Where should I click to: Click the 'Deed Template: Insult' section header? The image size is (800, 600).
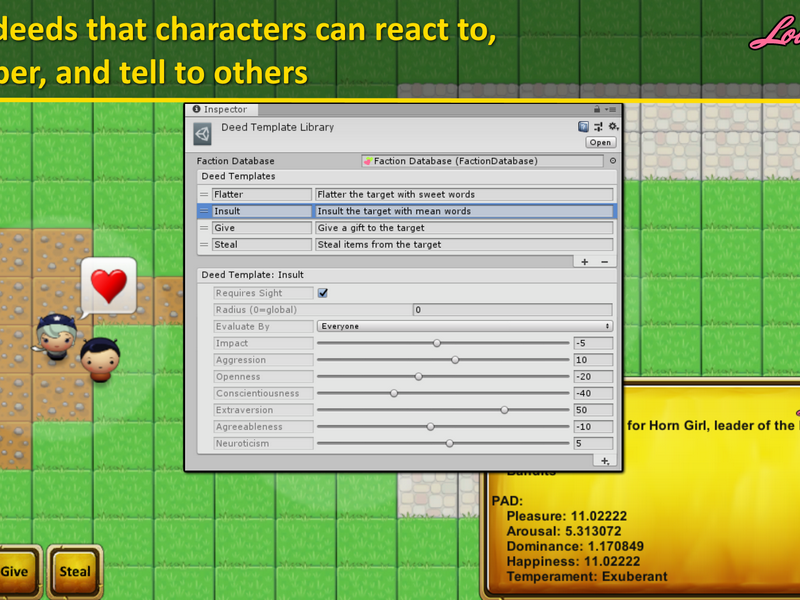pos(407,275)
